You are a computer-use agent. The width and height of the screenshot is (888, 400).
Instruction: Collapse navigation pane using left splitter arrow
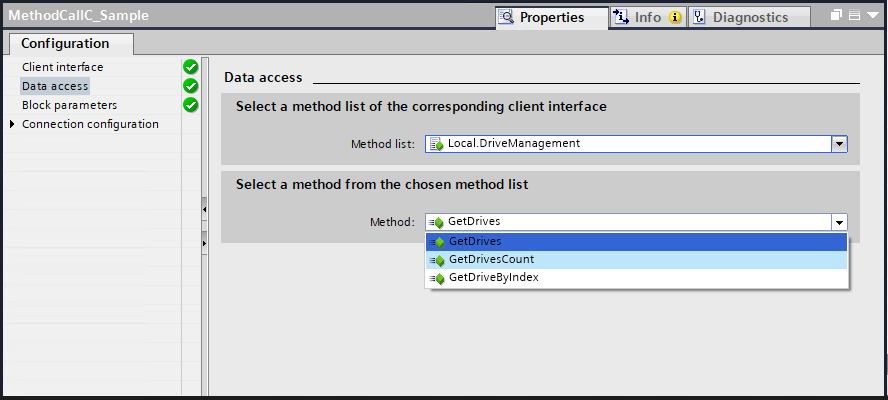coord(203,210)
